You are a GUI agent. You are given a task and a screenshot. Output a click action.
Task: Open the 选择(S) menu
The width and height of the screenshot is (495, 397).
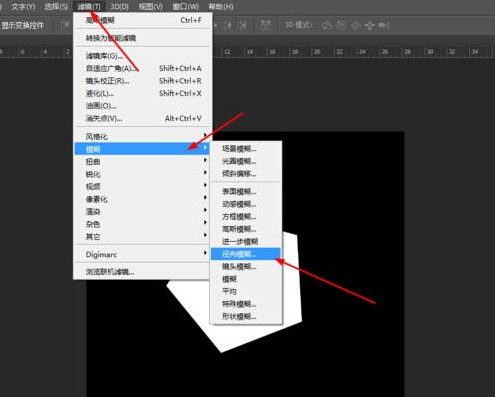[56, 7]
